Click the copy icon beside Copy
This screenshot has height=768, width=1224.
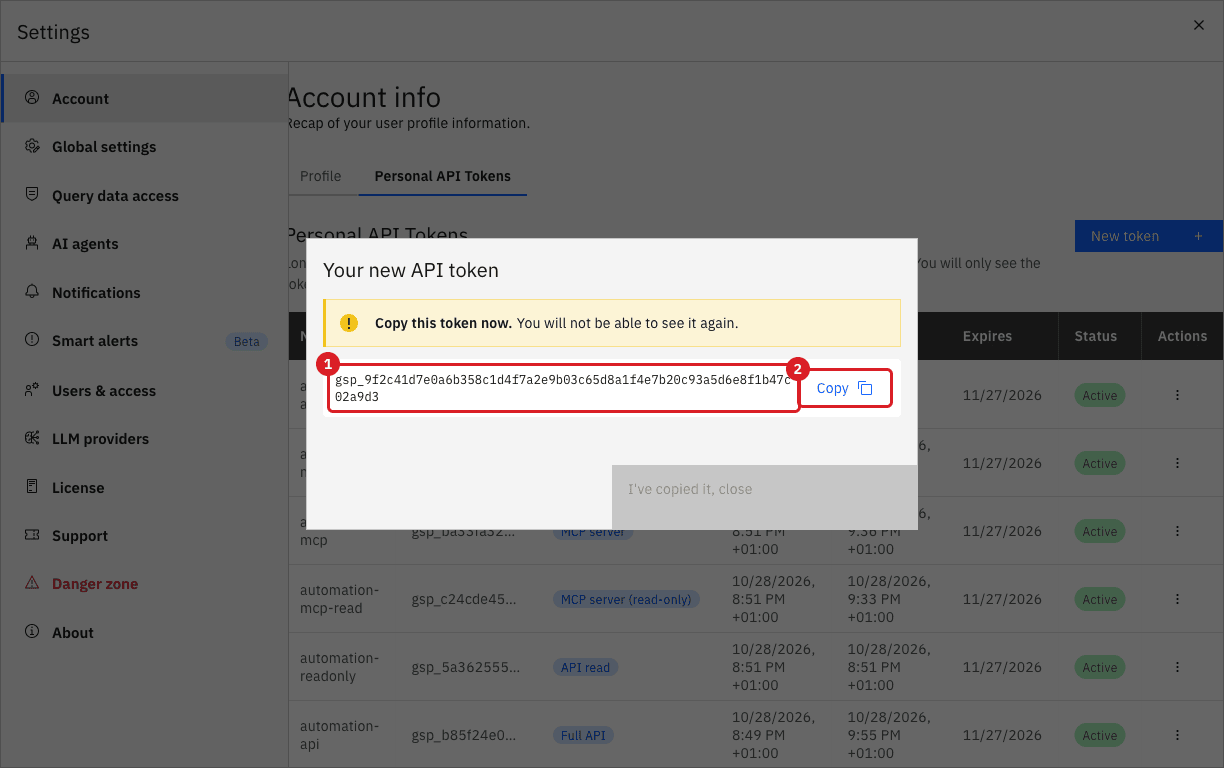click(866, 388)
